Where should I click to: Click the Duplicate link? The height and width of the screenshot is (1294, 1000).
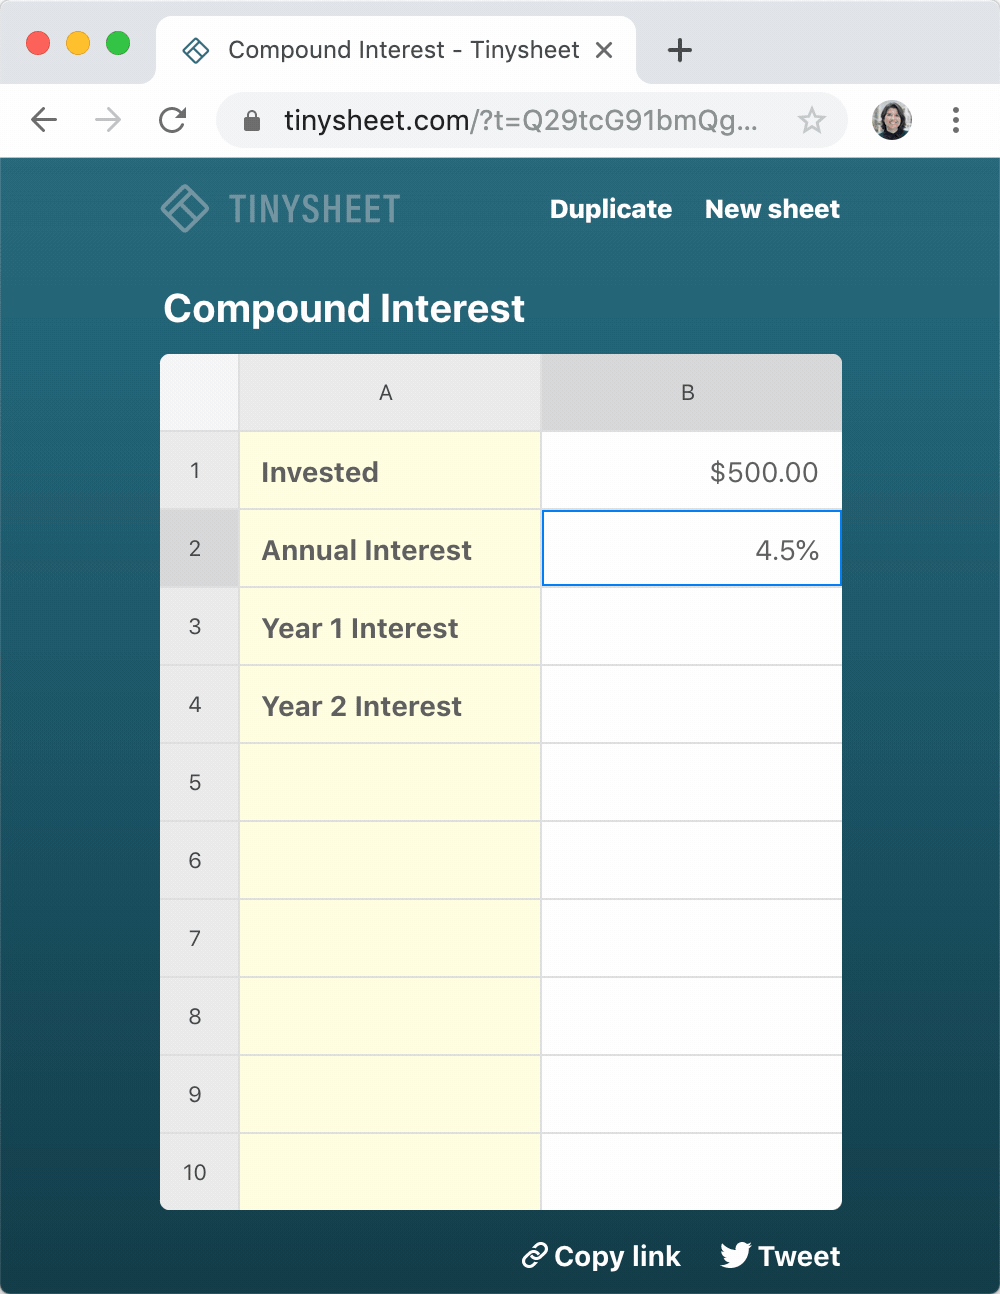(611, 209)
